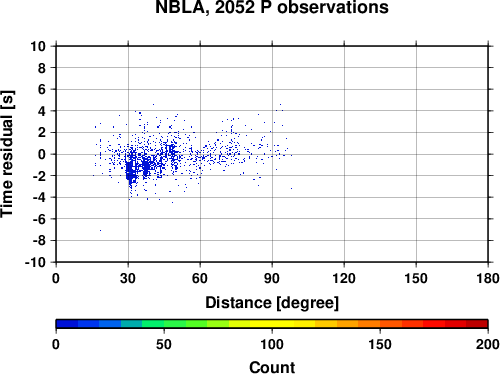This screenshot has width=500, height=374.
Task: Click x-axis tick label '30'
Action: click(x=128, y=278)
